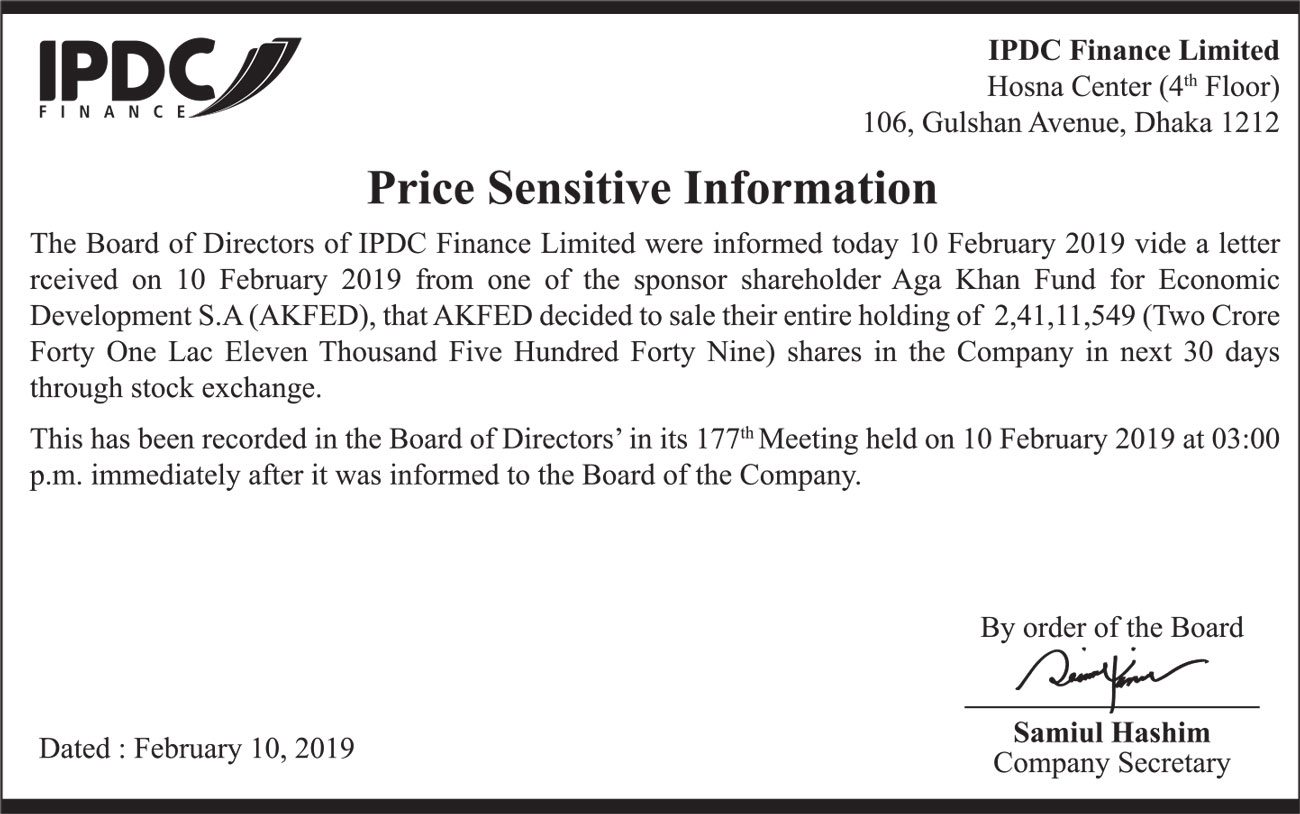
Task: Click the "through stock exchange." phrase
Action: pos(176,388)
